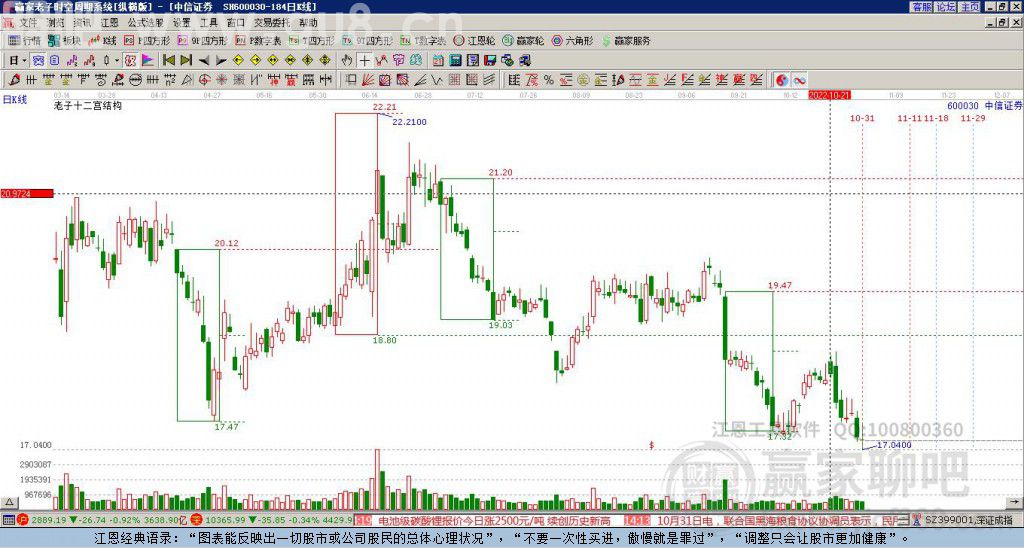Click the 10-31 forecast date label
This screenshot has width=1024, height=548.
(x=862, y=118)
